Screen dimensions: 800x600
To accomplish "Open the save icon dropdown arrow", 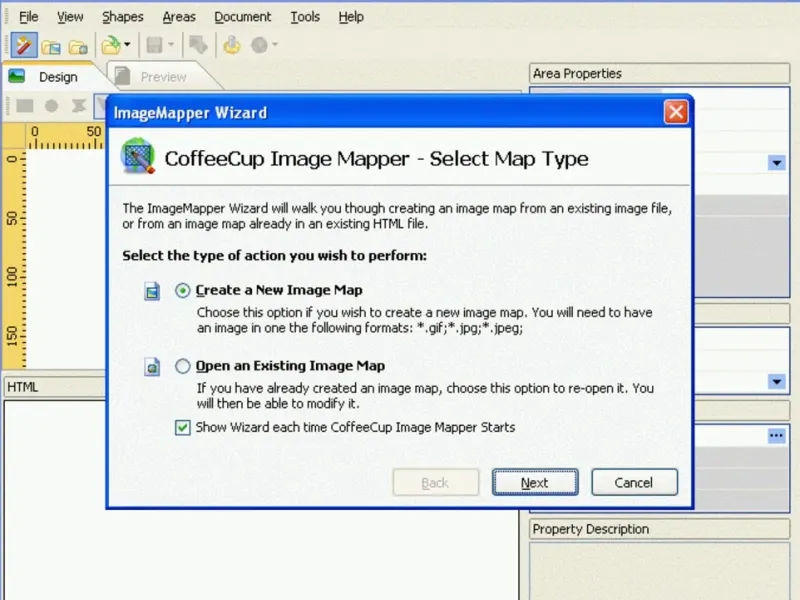I will coord(171,45).
